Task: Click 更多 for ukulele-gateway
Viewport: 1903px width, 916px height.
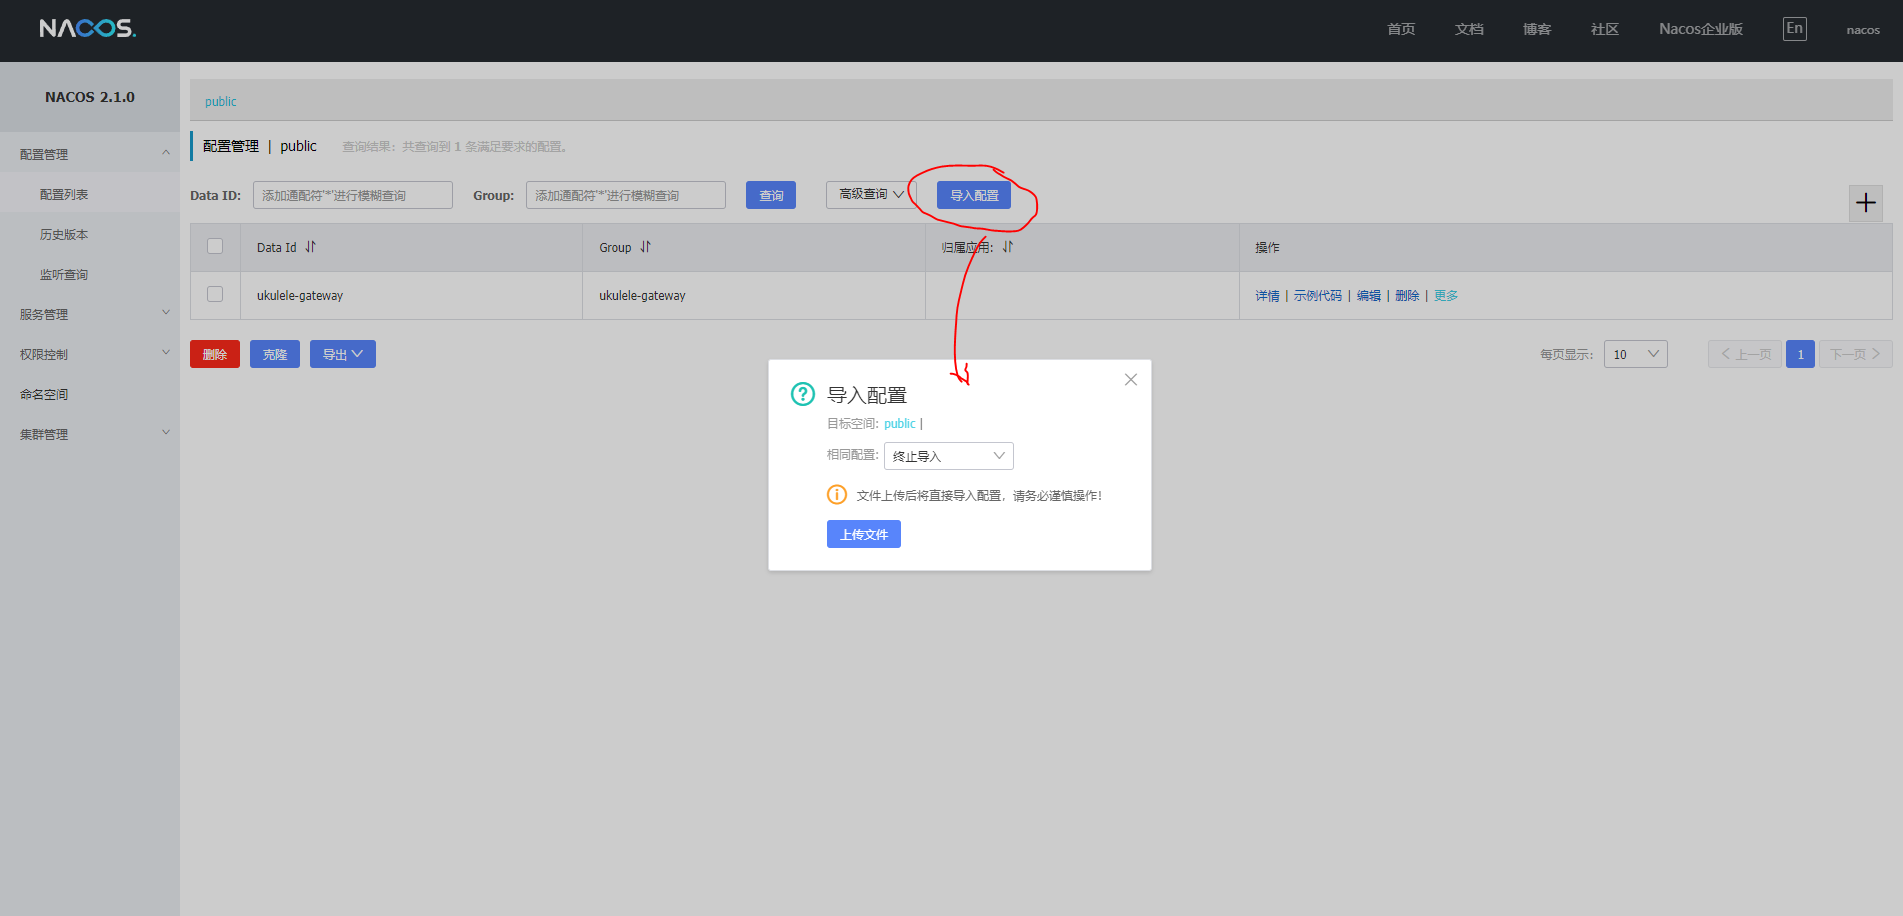Action: pyautogui.click(x=1446, y=295)
